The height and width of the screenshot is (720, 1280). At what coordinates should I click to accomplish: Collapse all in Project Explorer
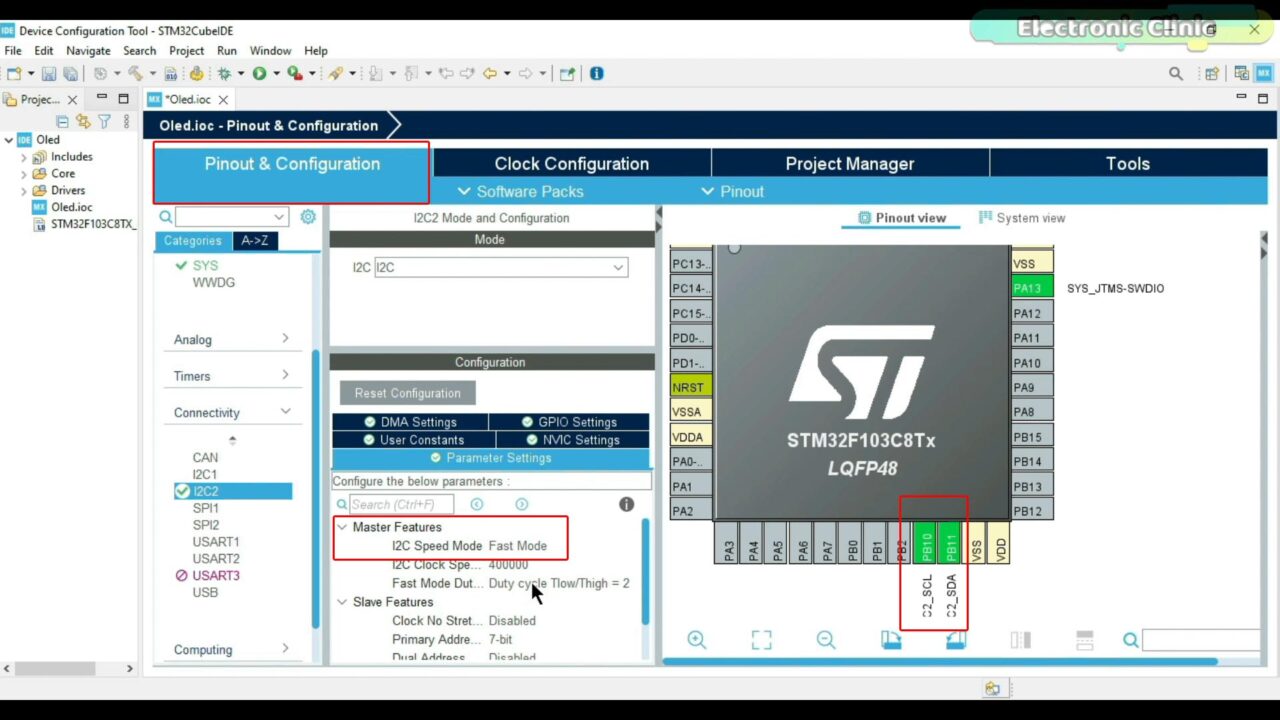62,121
